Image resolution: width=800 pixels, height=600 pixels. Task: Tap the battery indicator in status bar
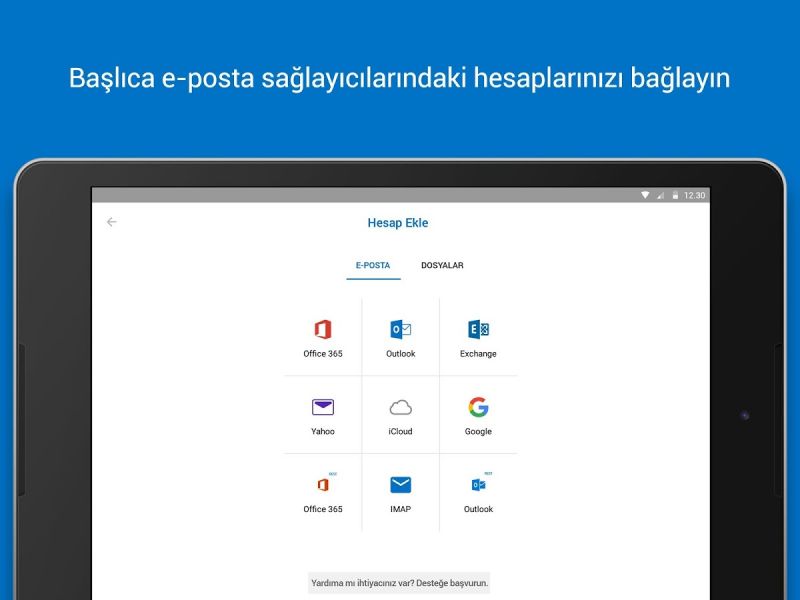tap(675, 195)
